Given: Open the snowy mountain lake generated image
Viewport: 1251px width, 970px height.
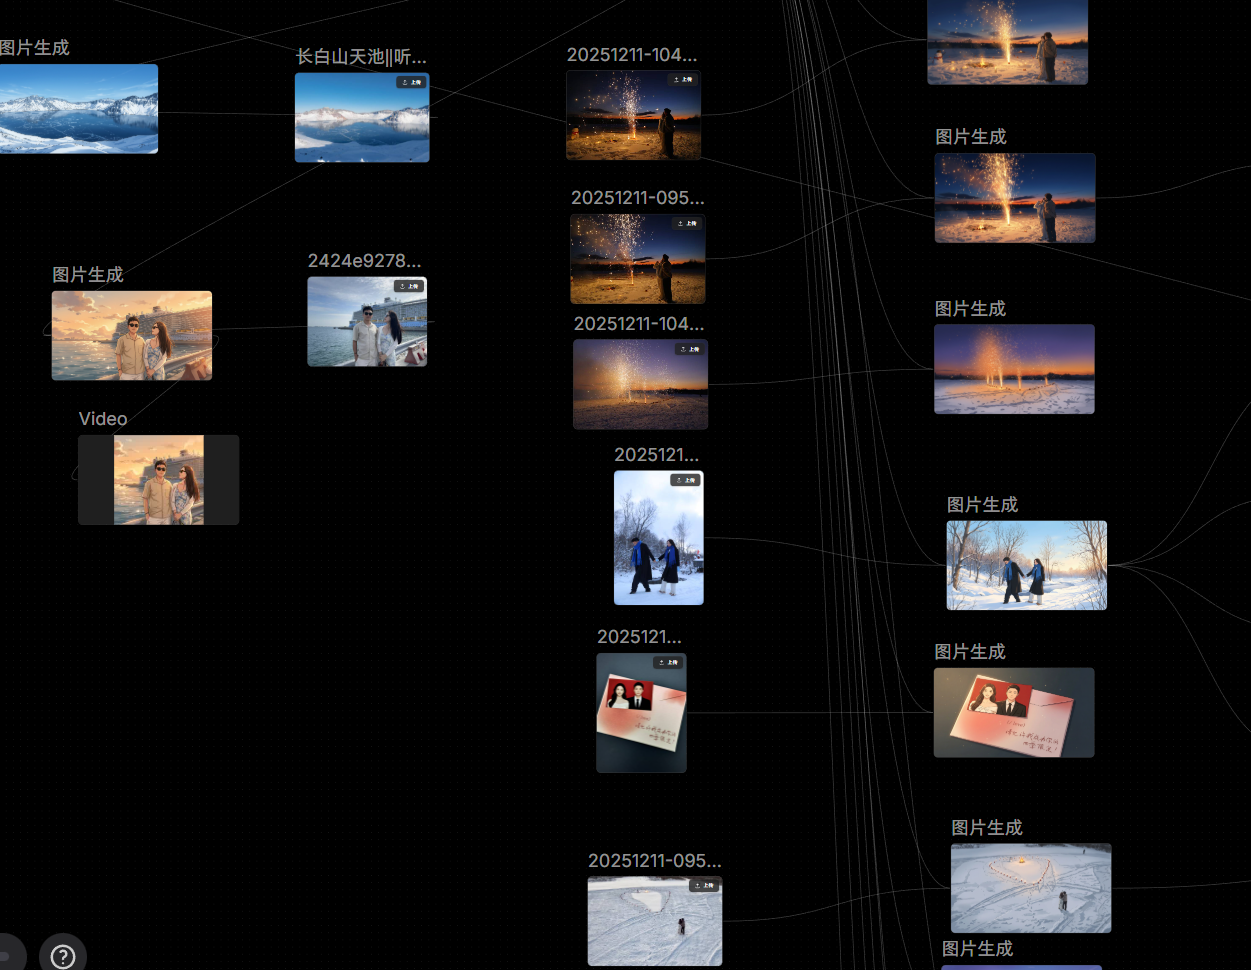Looking at the screenshot, I should (78, 109).
